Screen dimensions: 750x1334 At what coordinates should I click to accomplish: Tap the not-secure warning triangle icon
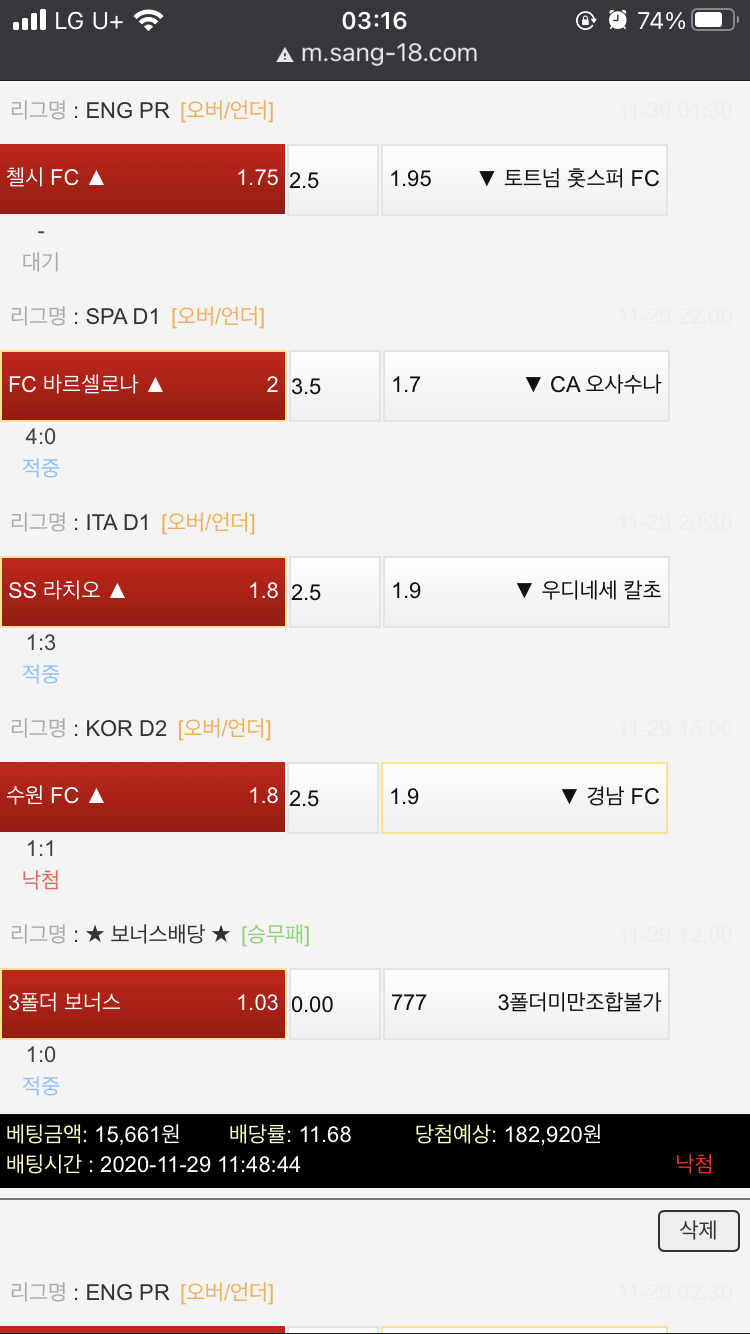click(285, 55)
